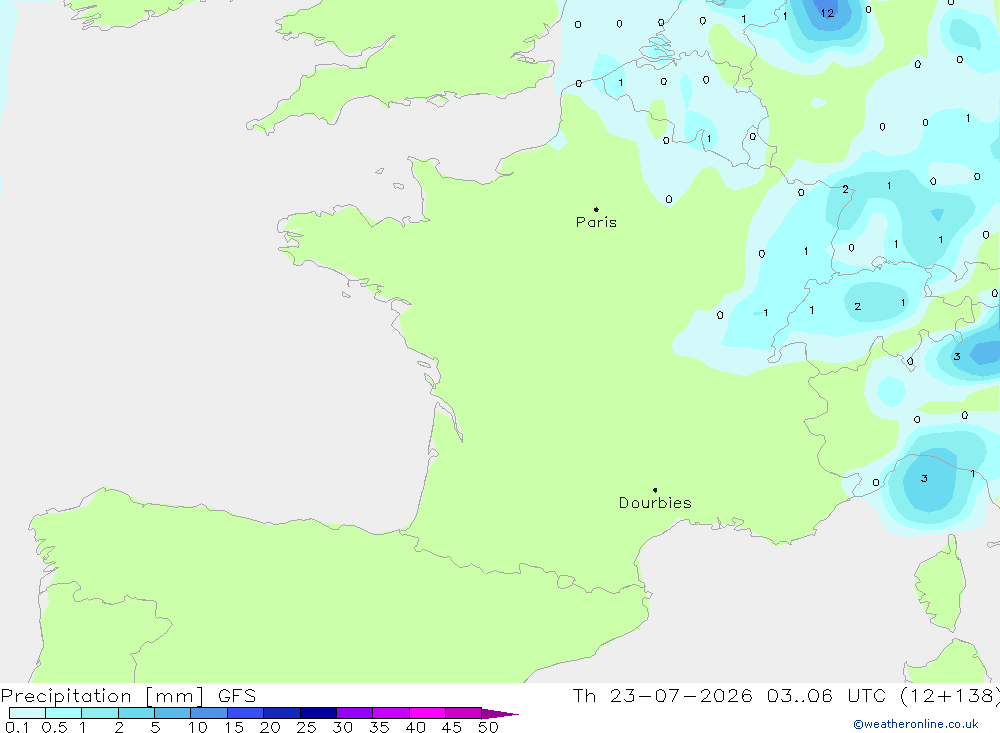The width and height of the screenshot is (1000, 733).
Task: Click the 'Th 23-07-2026' date text
Action: (662, 696)
